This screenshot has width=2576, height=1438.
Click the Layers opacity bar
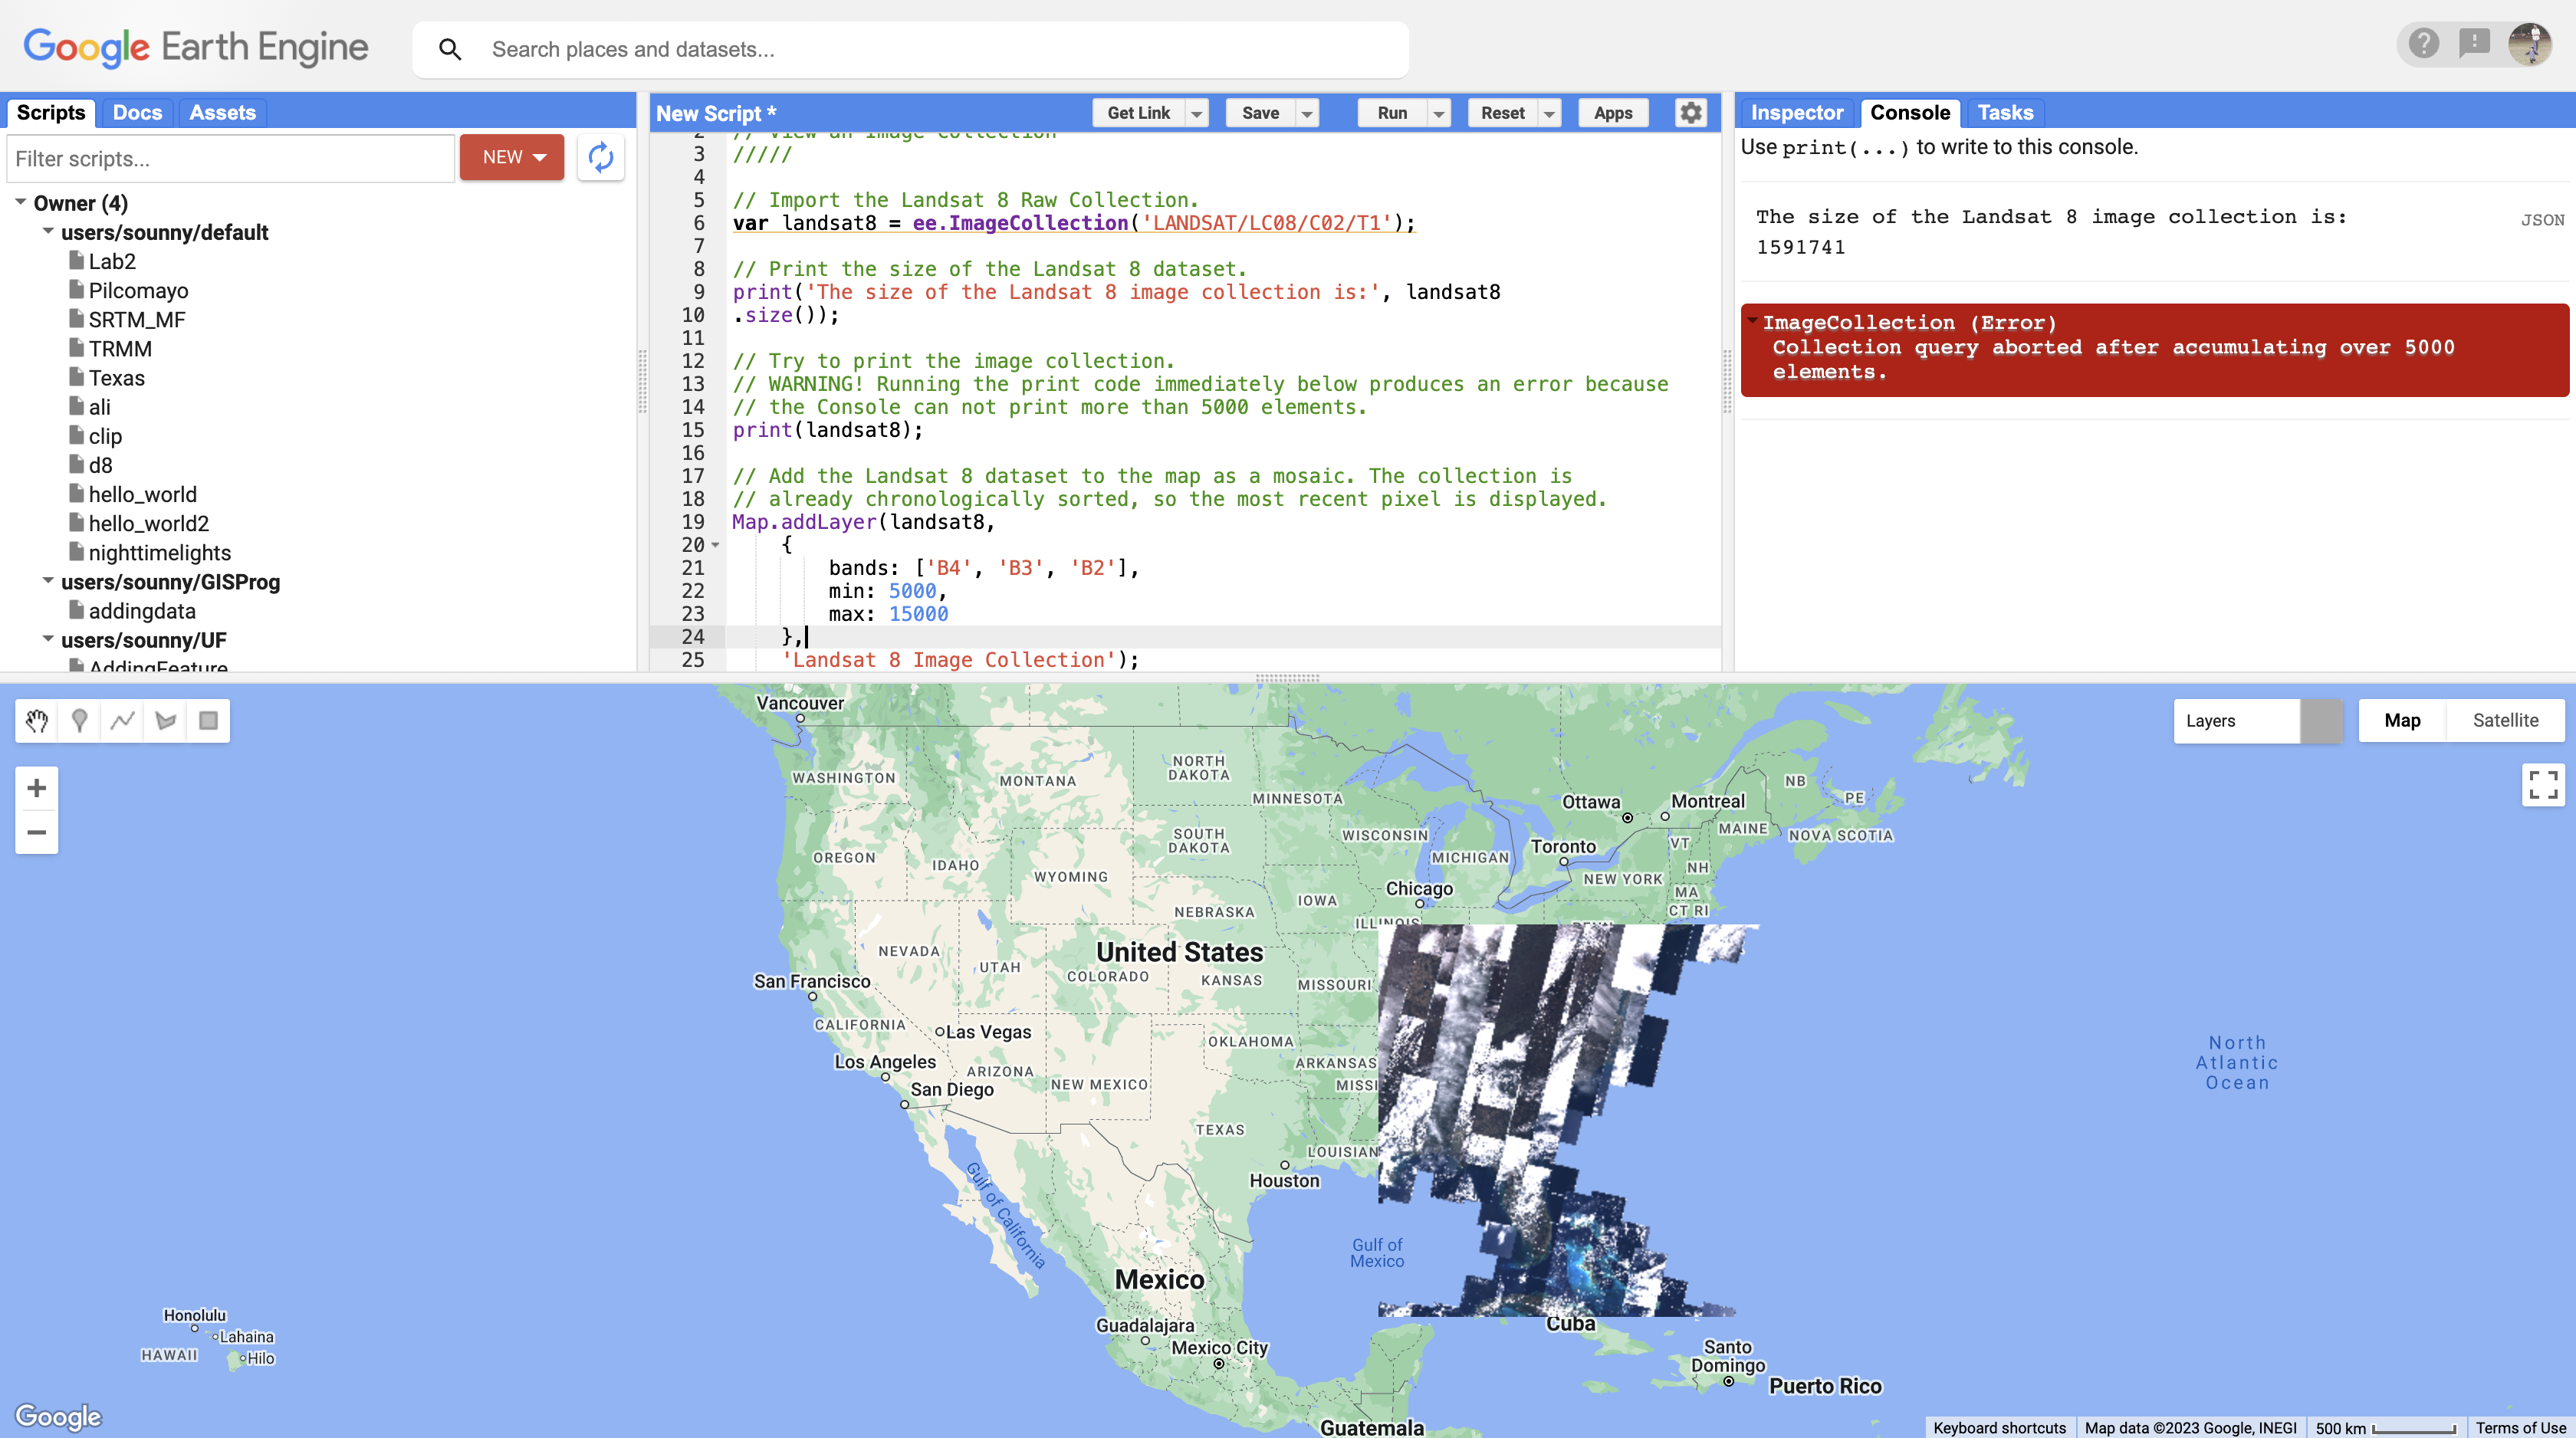[x=2320, y=720]
